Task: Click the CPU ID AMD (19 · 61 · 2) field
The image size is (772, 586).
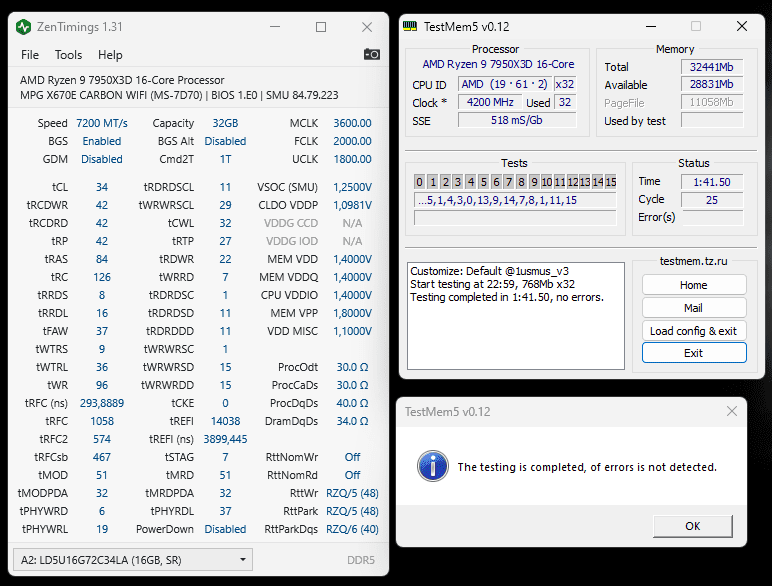Action: coord(505,84)
